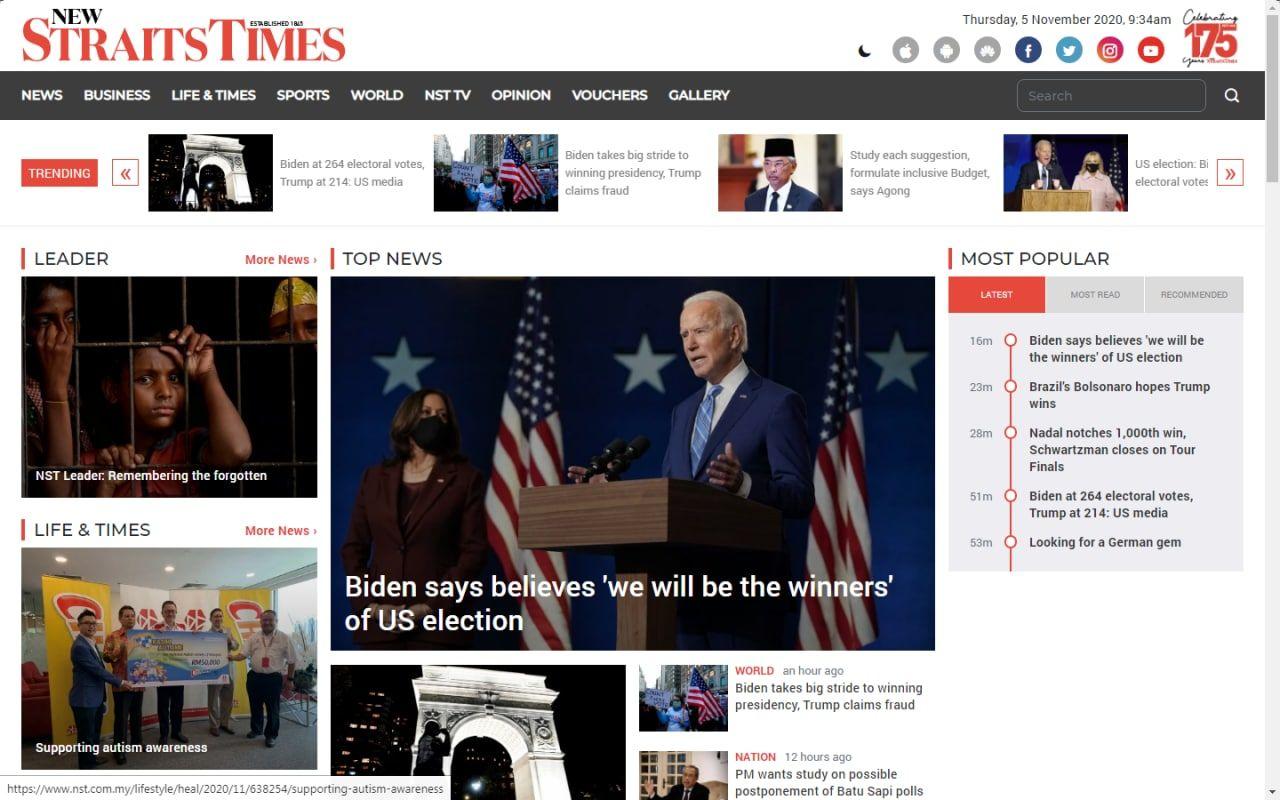The height and width of the screenshot is (800, 1280).
Task: Open the Supporting autism awareness thumbnail
Action: (169, 658)
